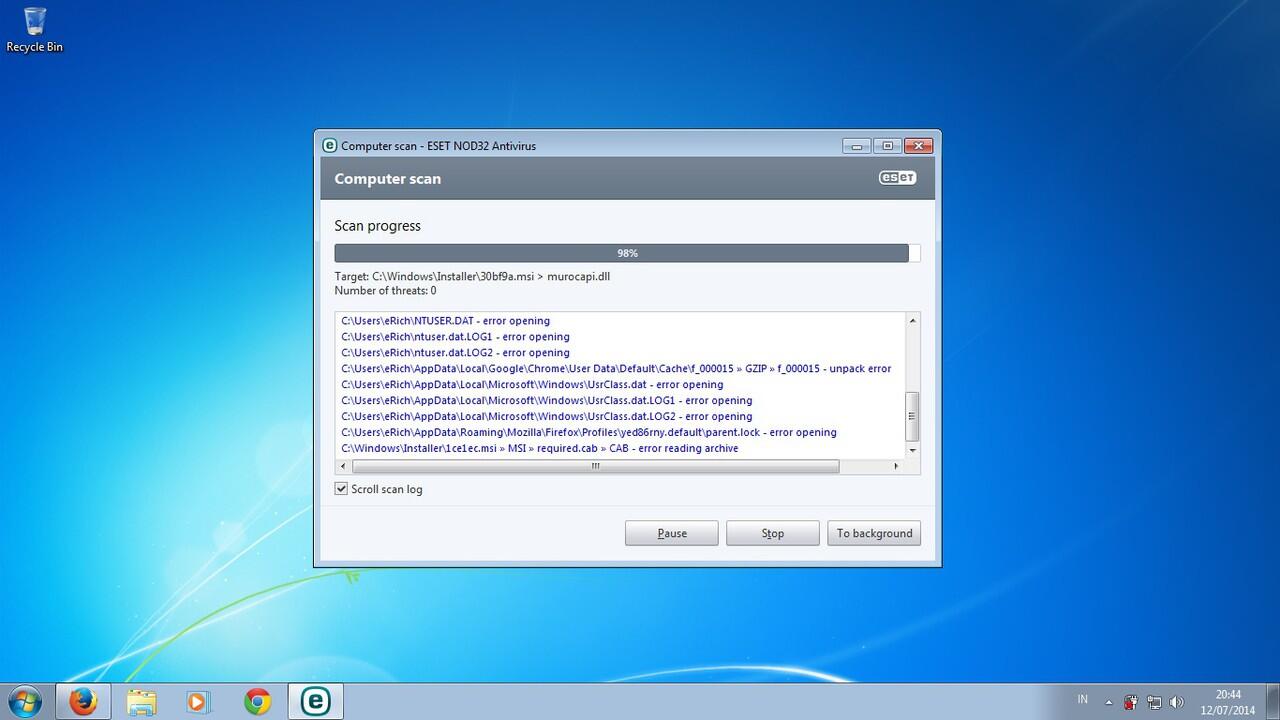Show hidden system tray icons
The image size is (1280, 720).
1108,702
